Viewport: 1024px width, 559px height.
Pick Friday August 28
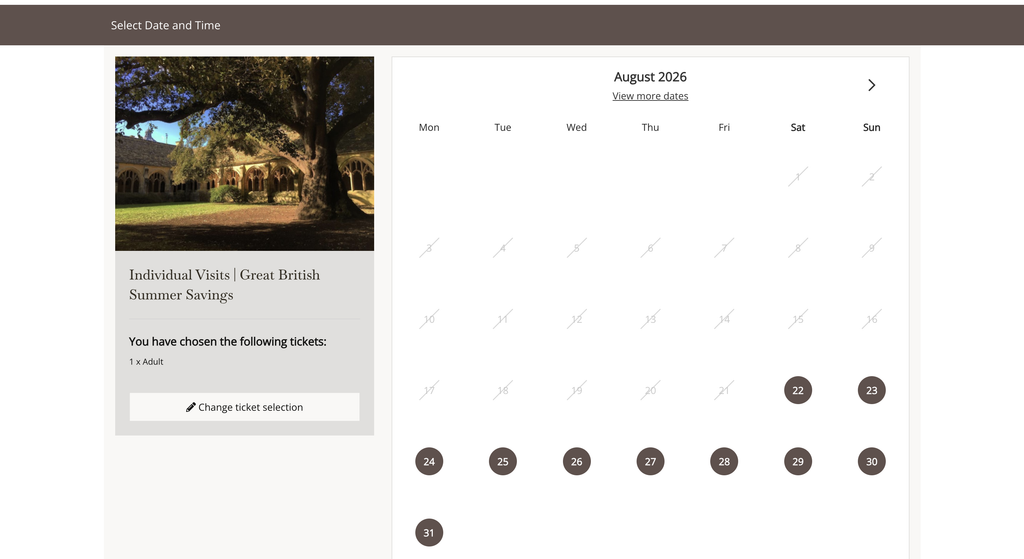coord(724,461)
